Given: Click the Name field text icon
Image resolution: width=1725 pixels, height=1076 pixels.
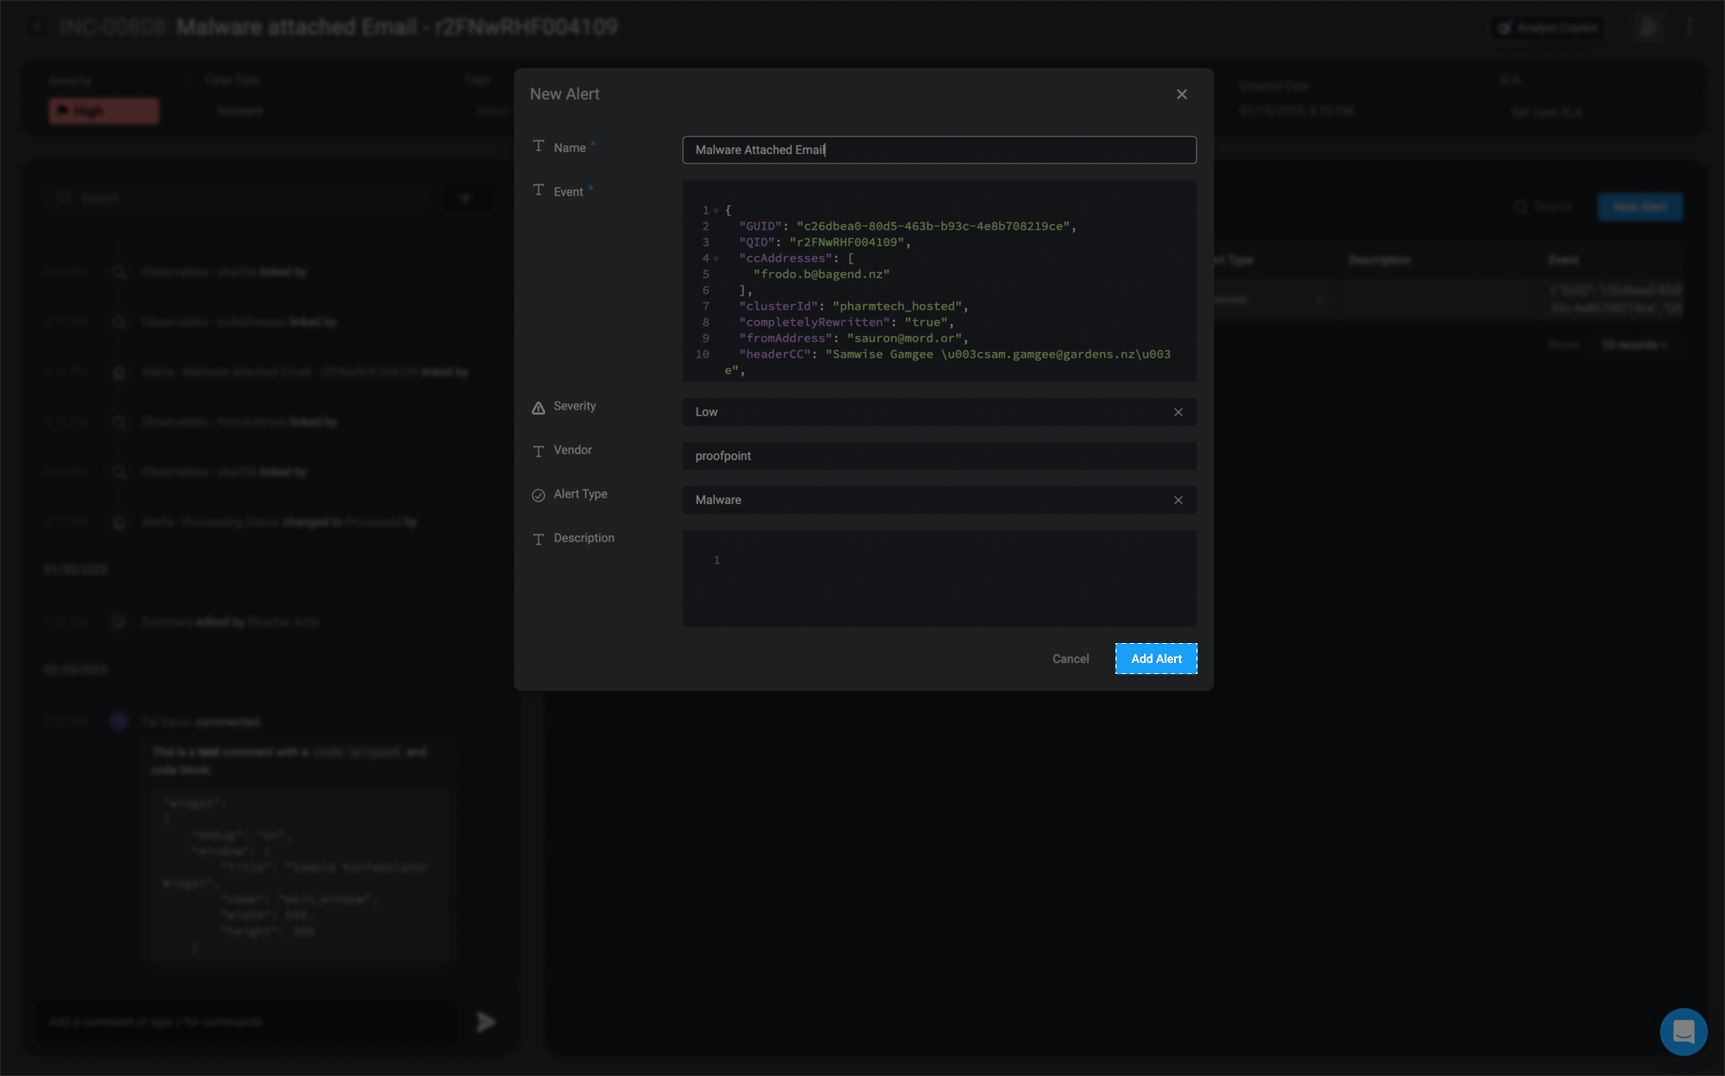Looking at the screenshot, I should click(x=538, y=147).
